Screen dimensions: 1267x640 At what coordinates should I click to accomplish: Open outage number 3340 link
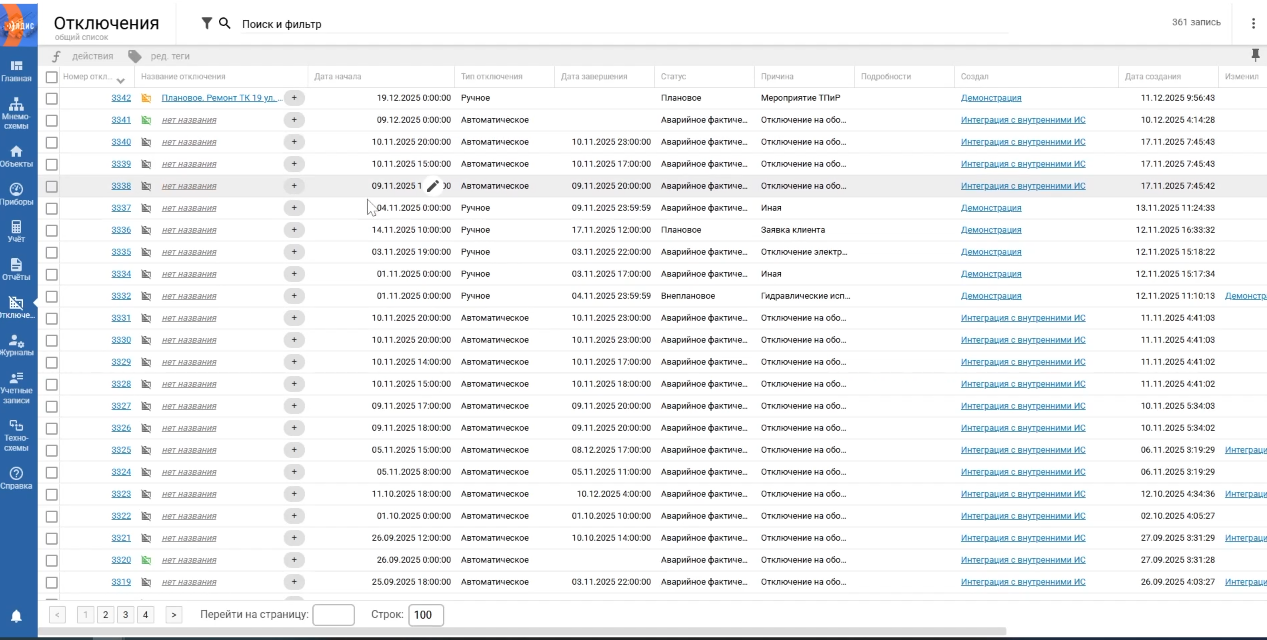pos(121,142)
